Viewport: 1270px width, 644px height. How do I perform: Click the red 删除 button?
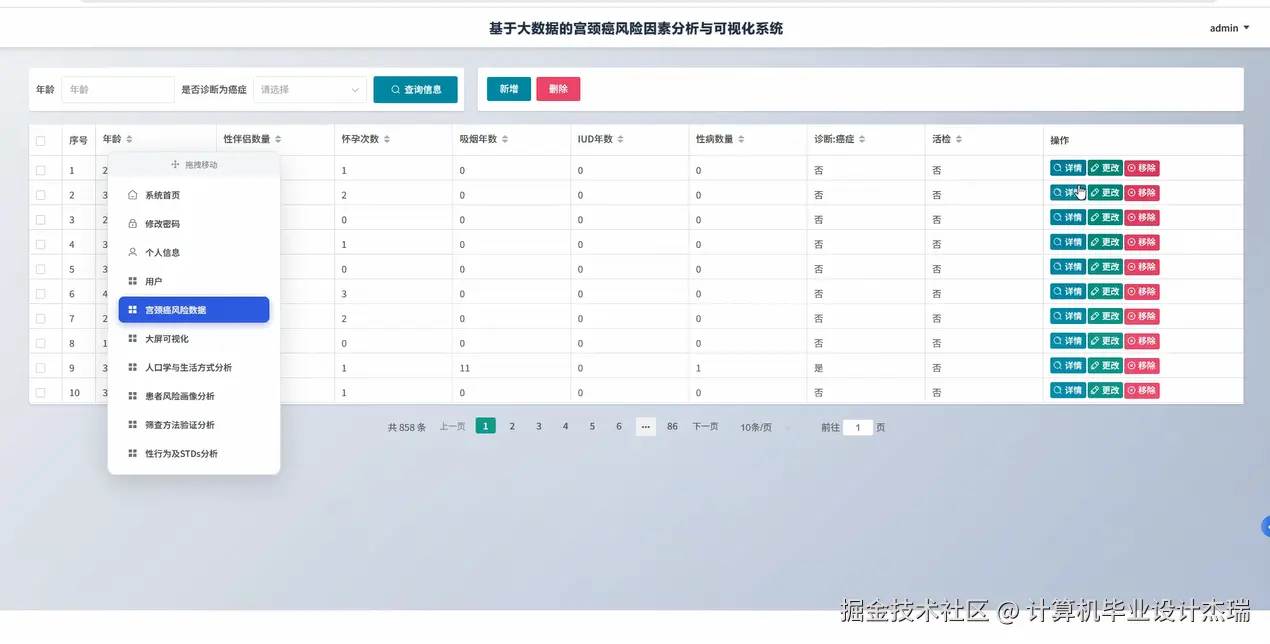click(x=558, y=89)
